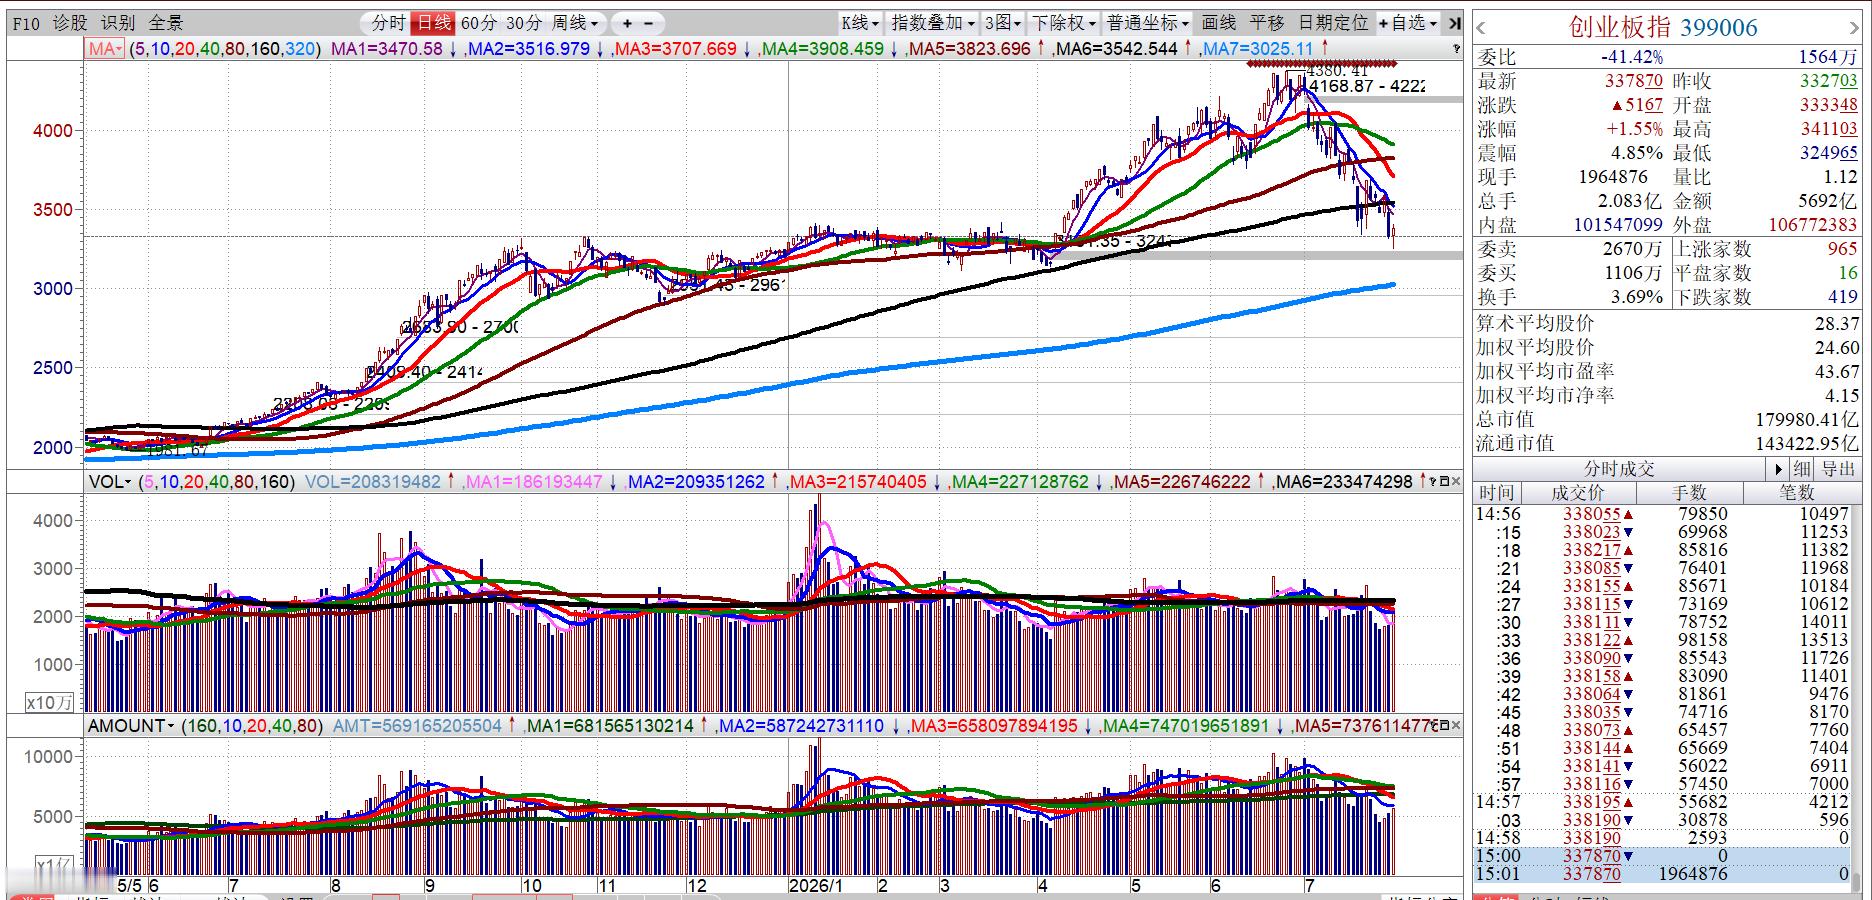The height and width of the screenshot is (900, 1872).
Task: Click 委比 -41.42% value
Action: (1631, 57)
